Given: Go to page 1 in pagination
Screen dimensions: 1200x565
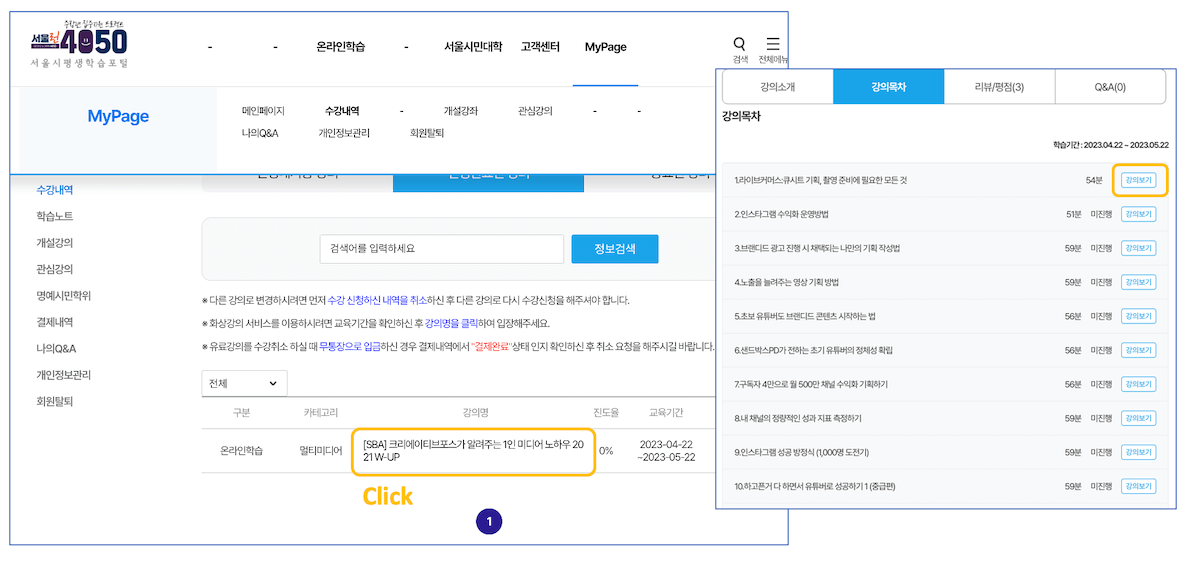Looking at the screenshot, I should tap(489, 521).
